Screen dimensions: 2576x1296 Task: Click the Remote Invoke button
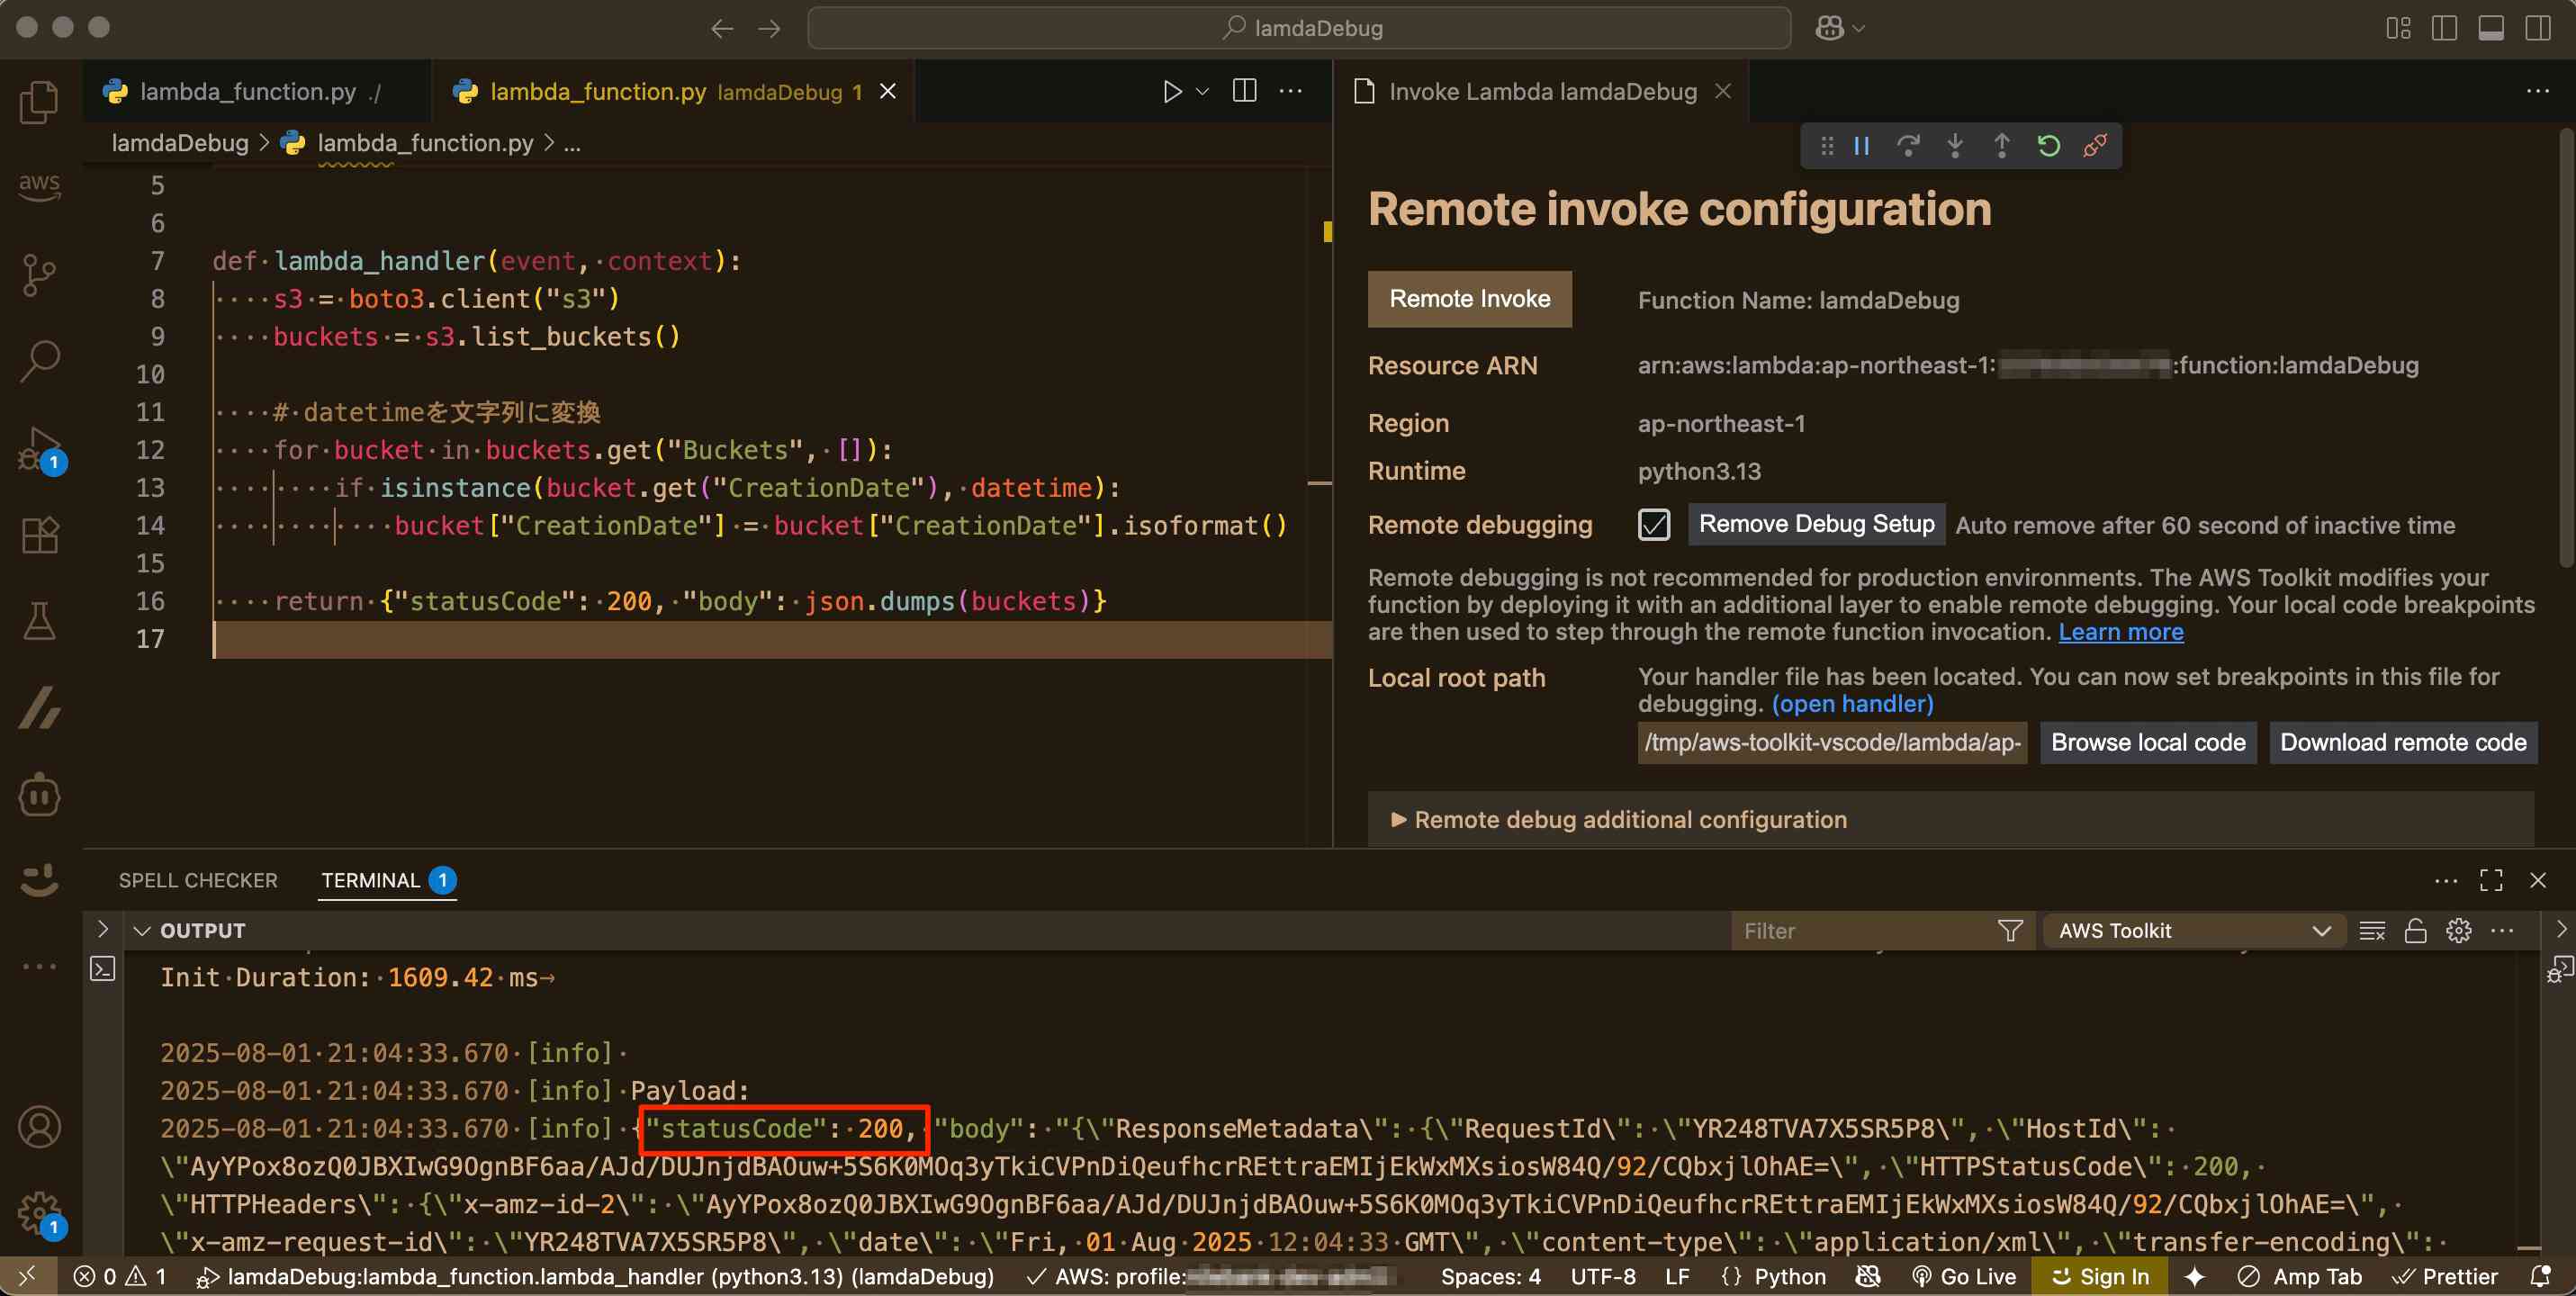point(1469,299)
